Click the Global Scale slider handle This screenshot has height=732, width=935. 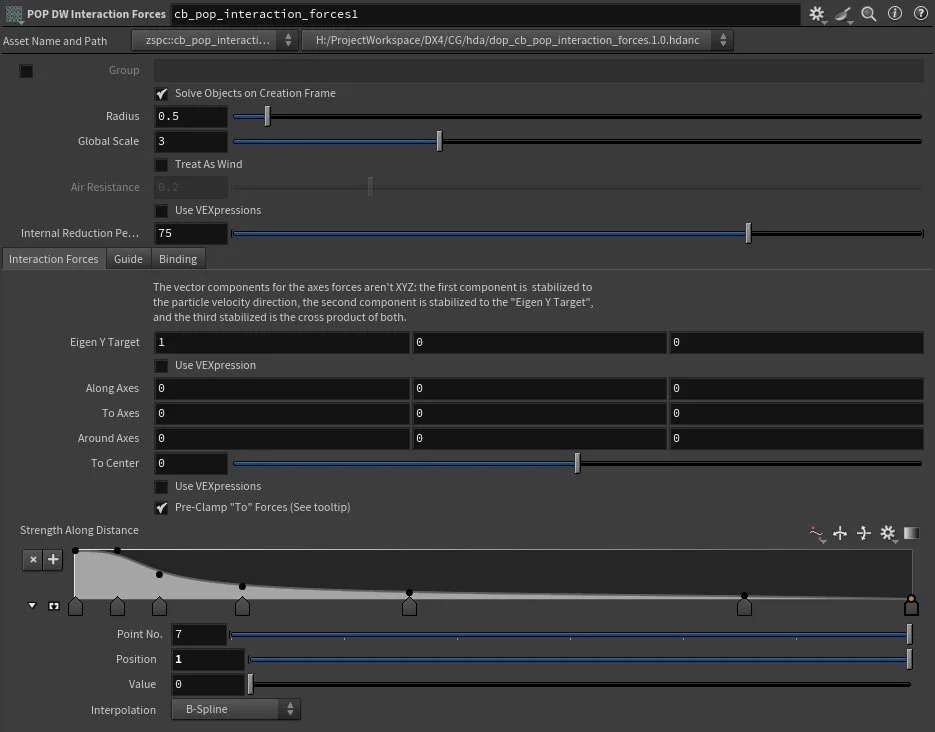(439, 141)
